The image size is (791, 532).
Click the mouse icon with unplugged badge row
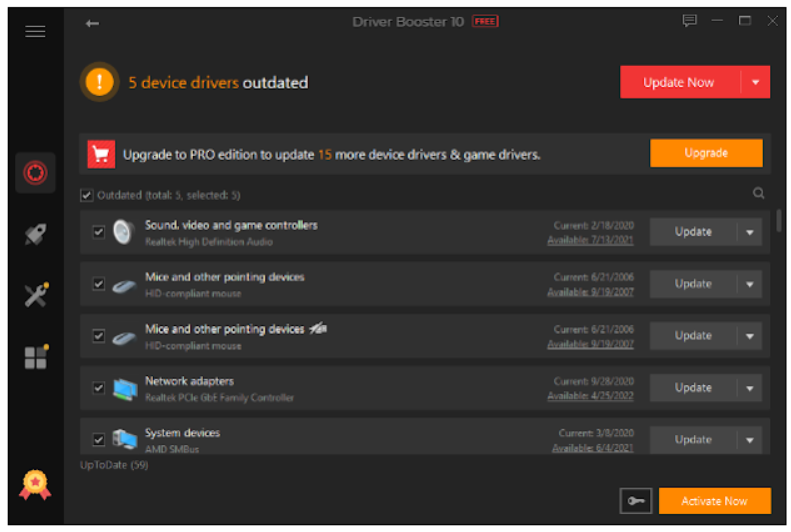tap(124, 338)
